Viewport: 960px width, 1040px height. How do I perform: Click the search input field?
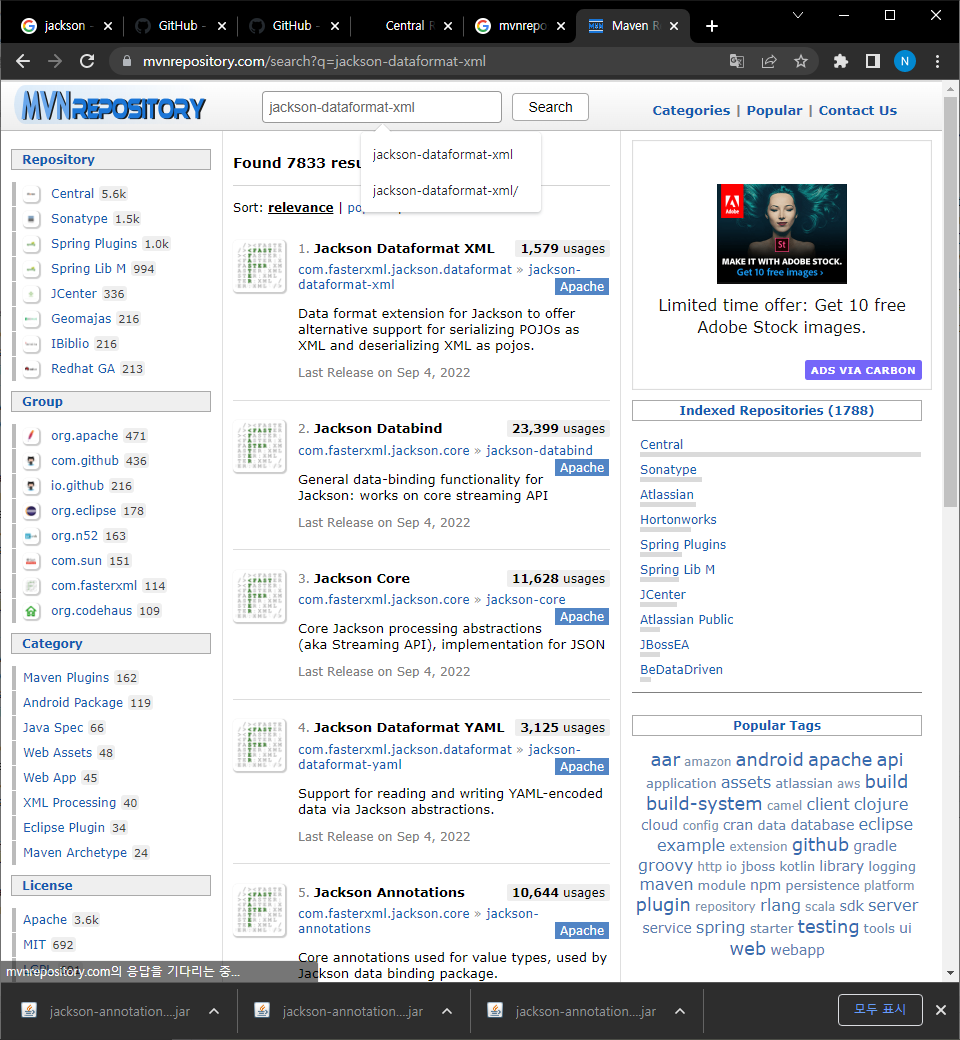tap(381, 107)
